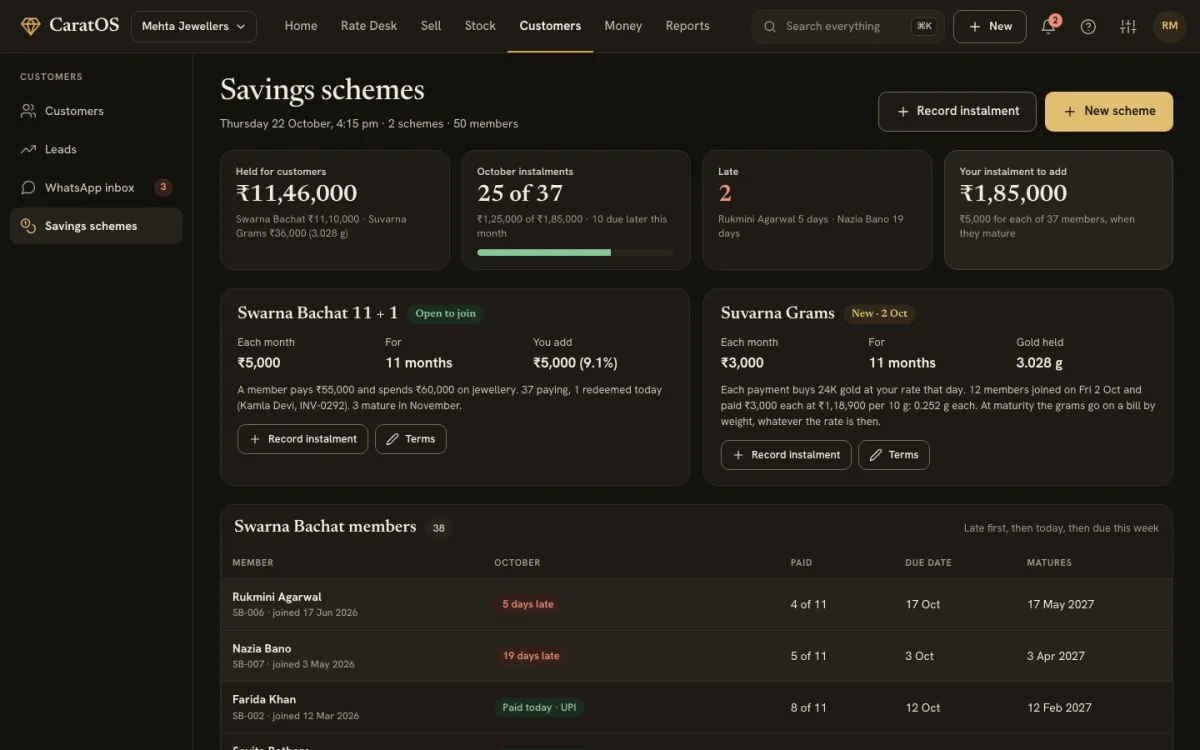Click the search magnifier icon
Screen dimensions: 1200x750
click(x=770, y=26)
